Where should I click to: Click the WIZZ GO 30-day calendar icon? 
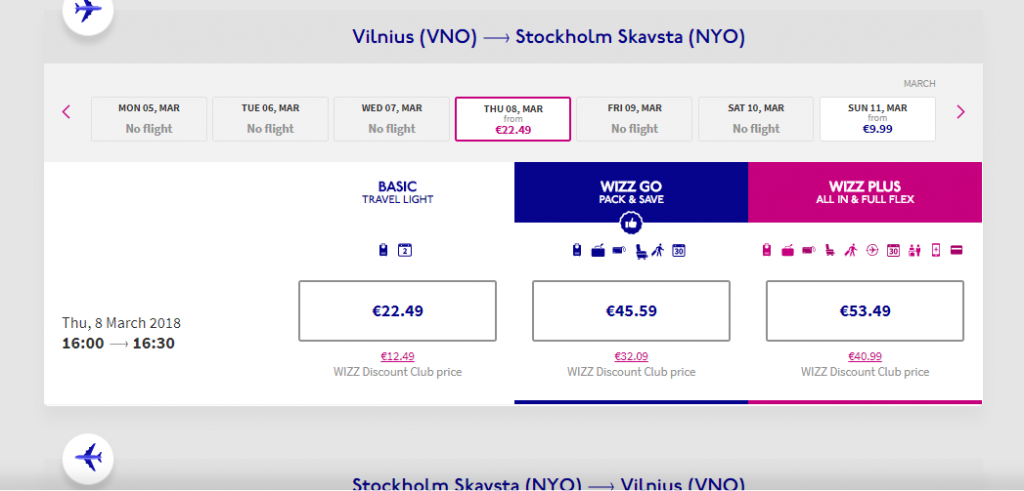click(679, 250)
